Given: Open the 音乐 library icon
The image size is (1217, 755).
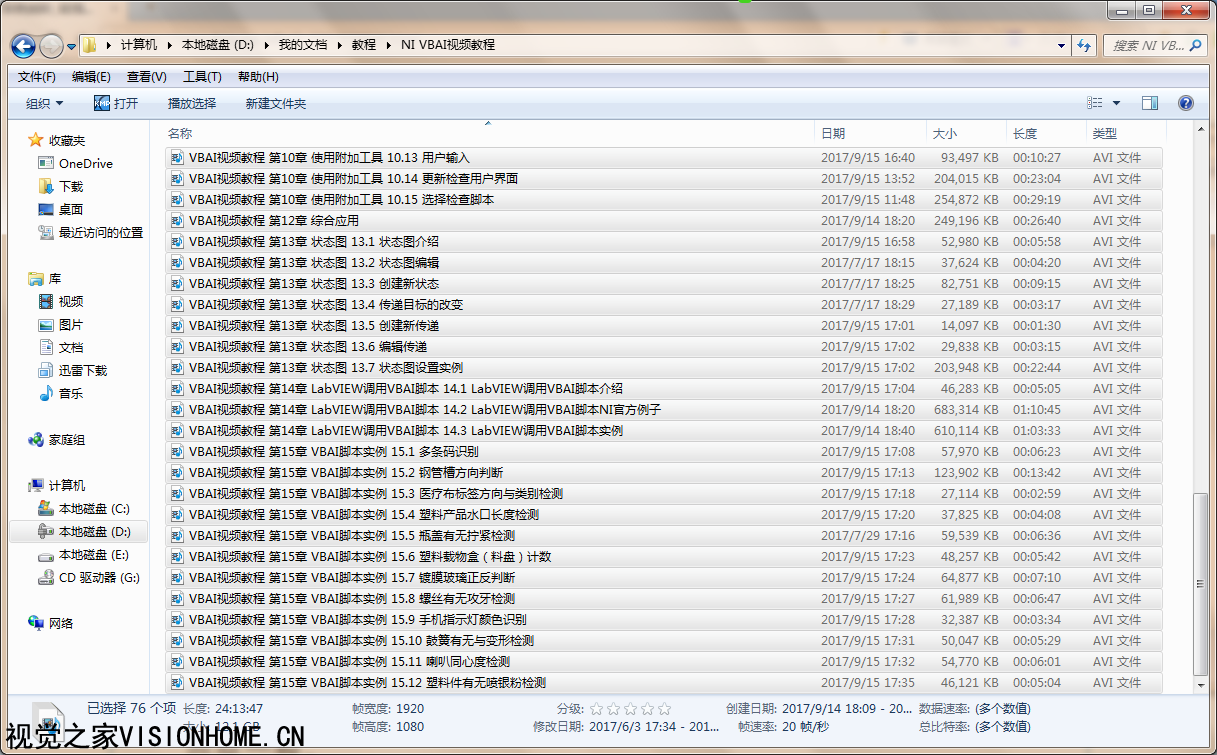Looking at the screenshot, I should pos(46,393).
